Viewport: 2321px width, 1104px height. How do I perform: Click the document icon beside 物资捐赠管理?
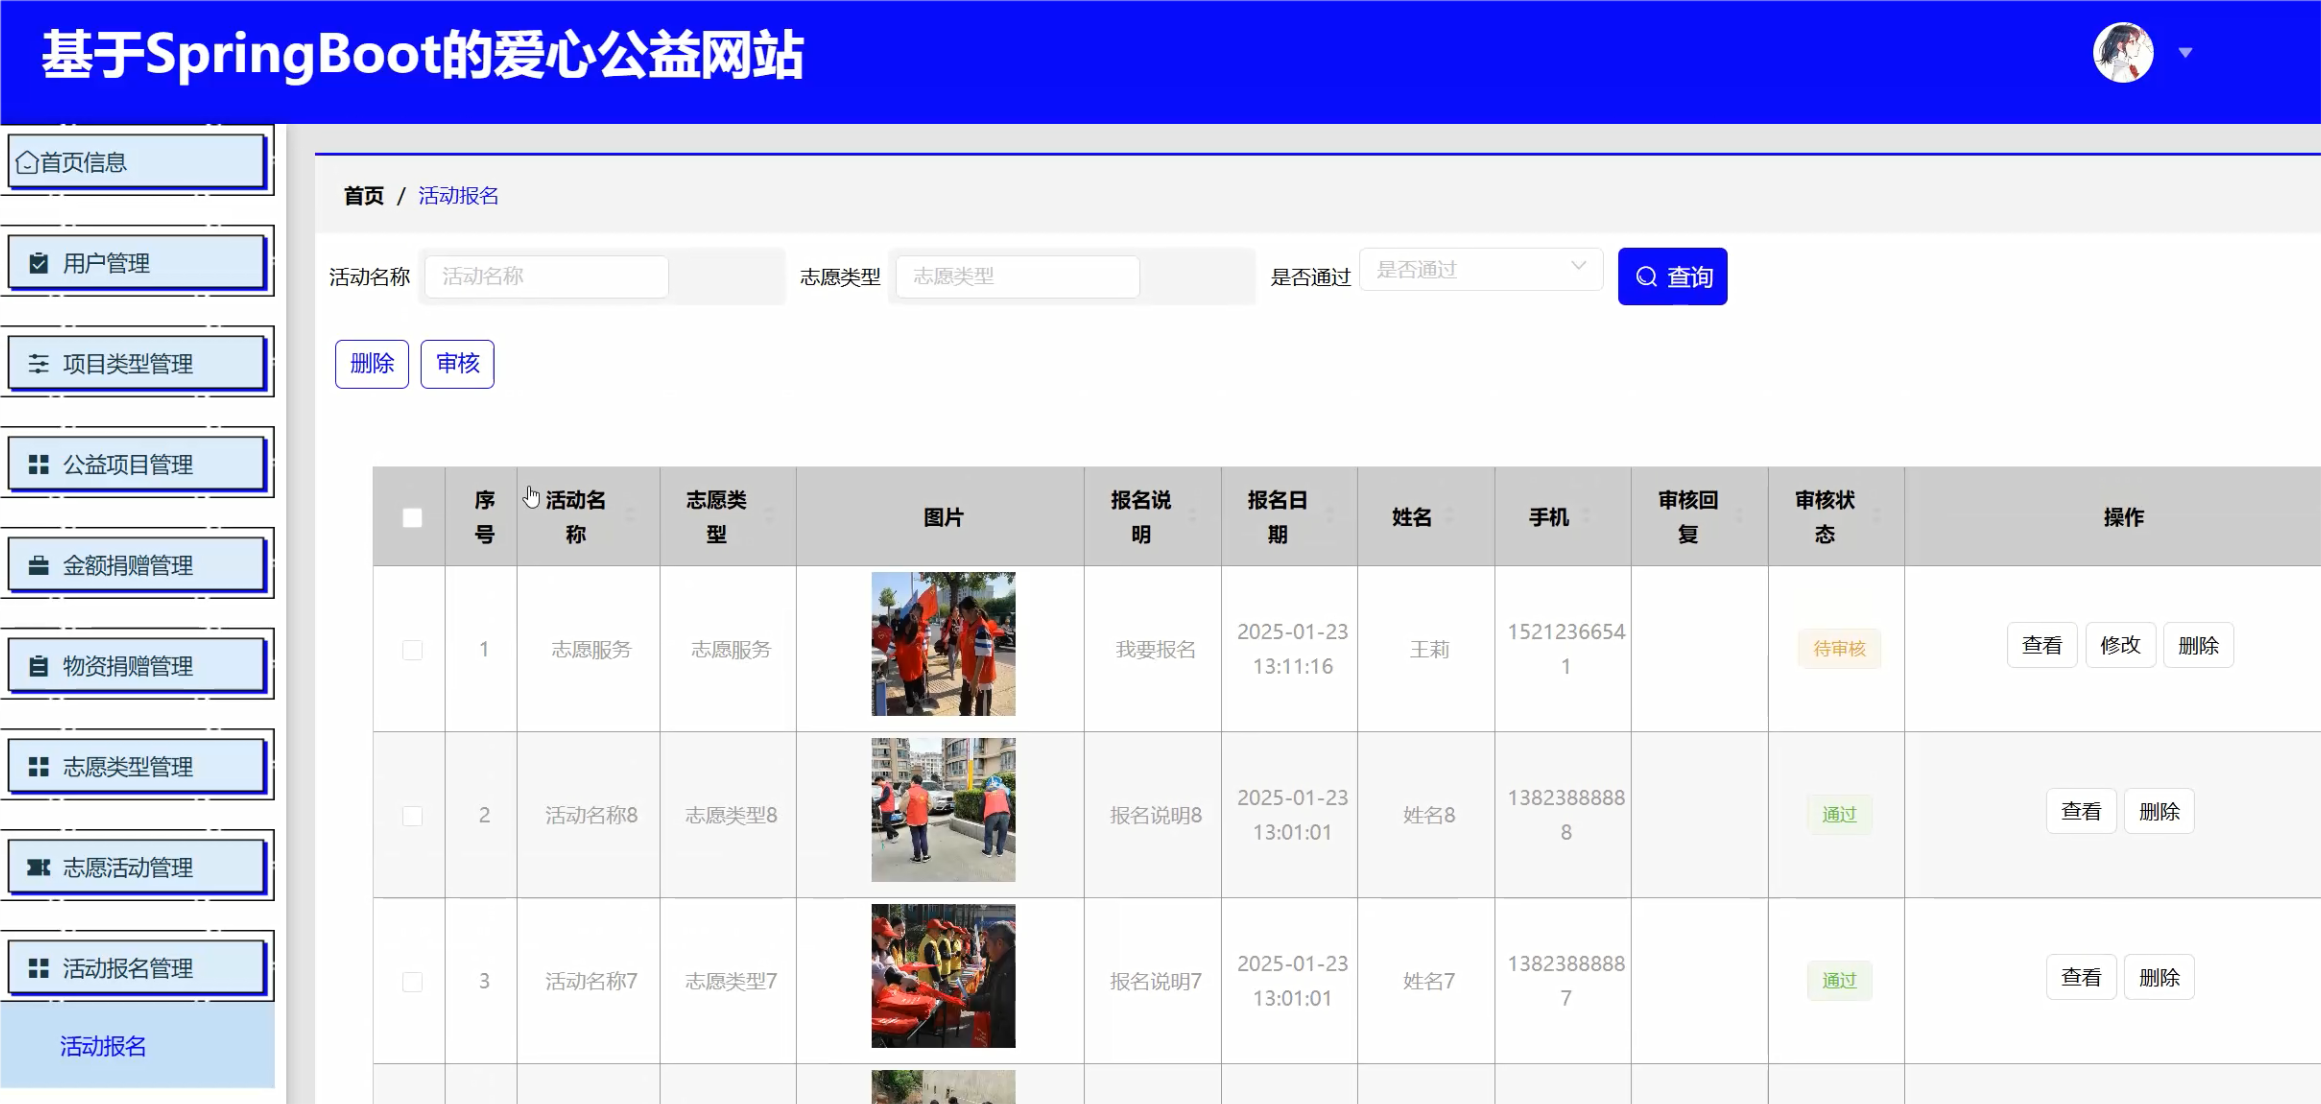click(x=39, y=666)
